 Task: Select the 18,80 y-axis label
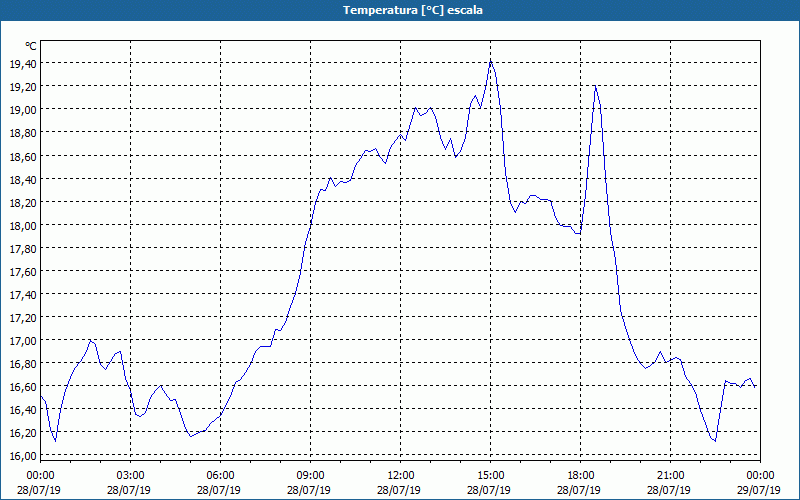pos(22,133)
